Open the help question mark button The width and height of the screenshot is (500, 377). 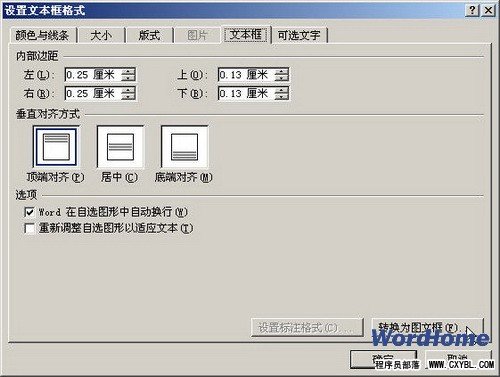[x=472, y=10]
